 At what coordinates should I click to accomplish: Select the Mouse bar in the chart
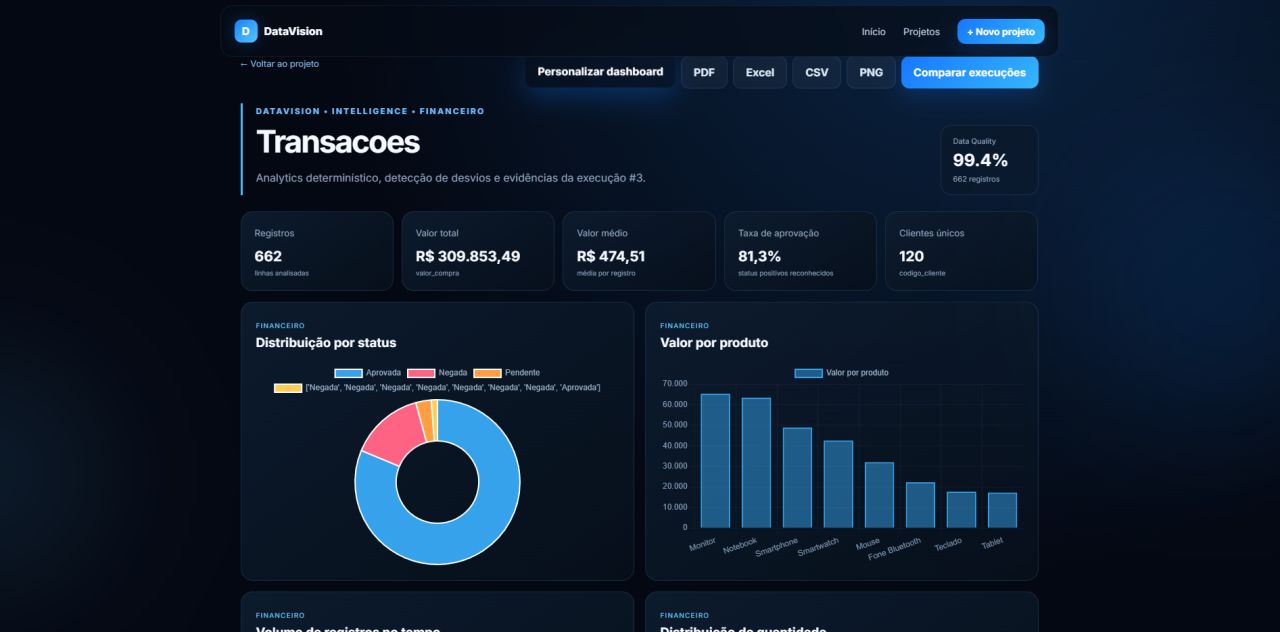tap(879, 494)
